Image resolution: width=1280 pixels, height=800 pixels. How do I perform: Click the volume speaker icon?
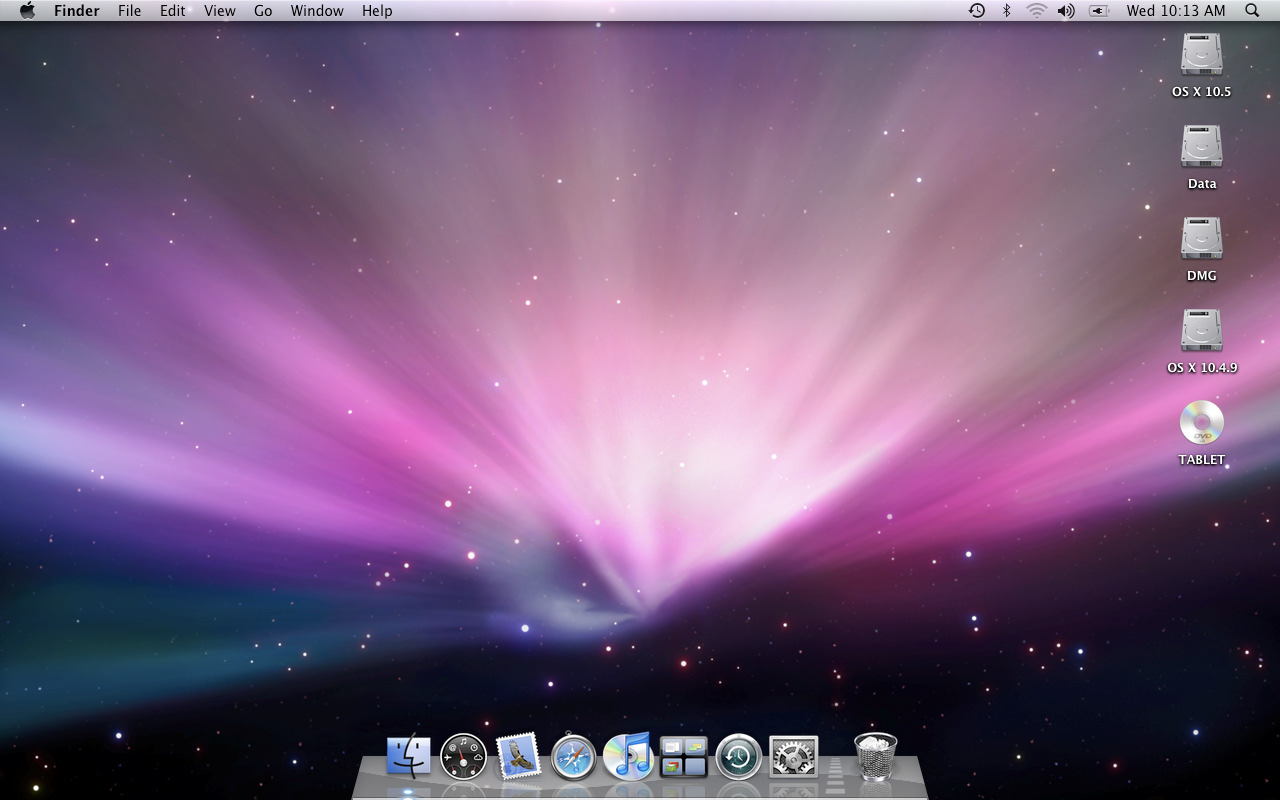[x=1066, y=10]
